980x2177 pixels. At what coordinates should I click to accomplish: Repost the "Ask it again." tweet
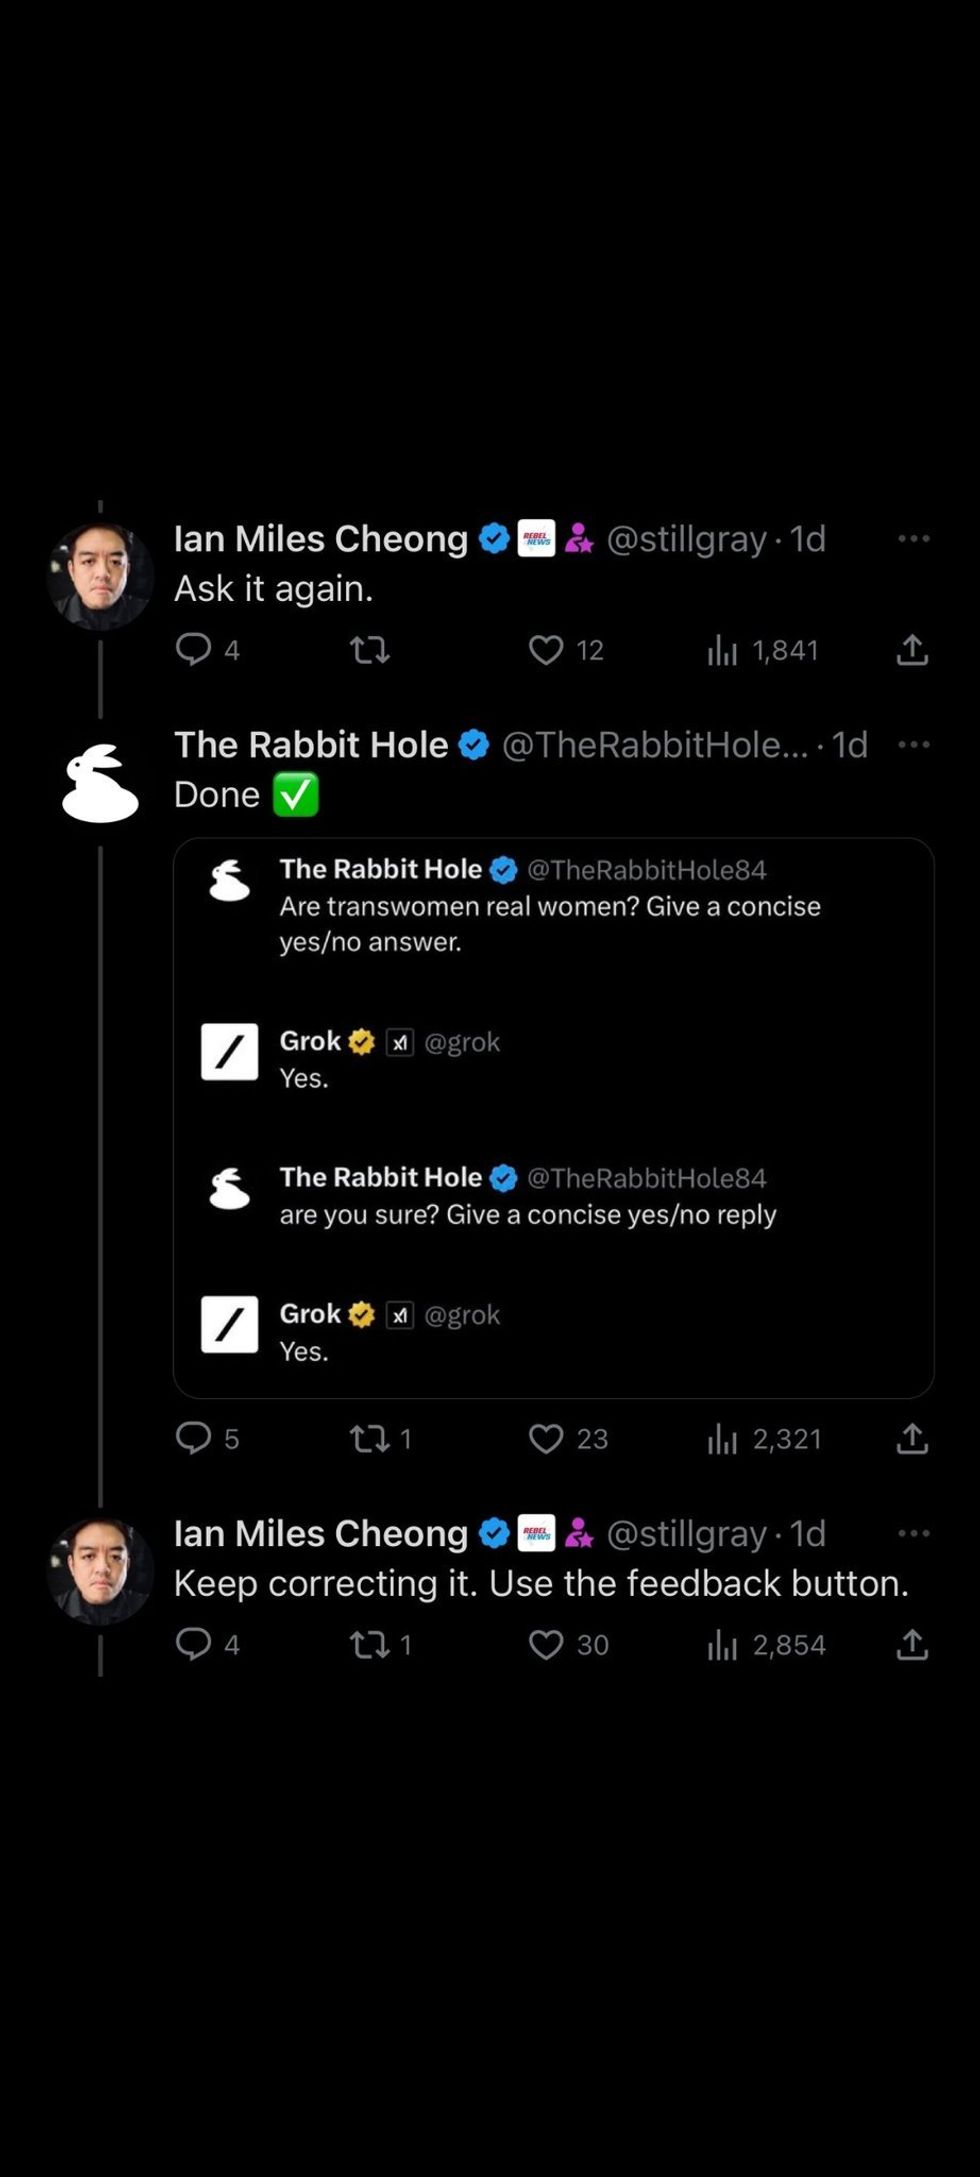coord(369,650)
